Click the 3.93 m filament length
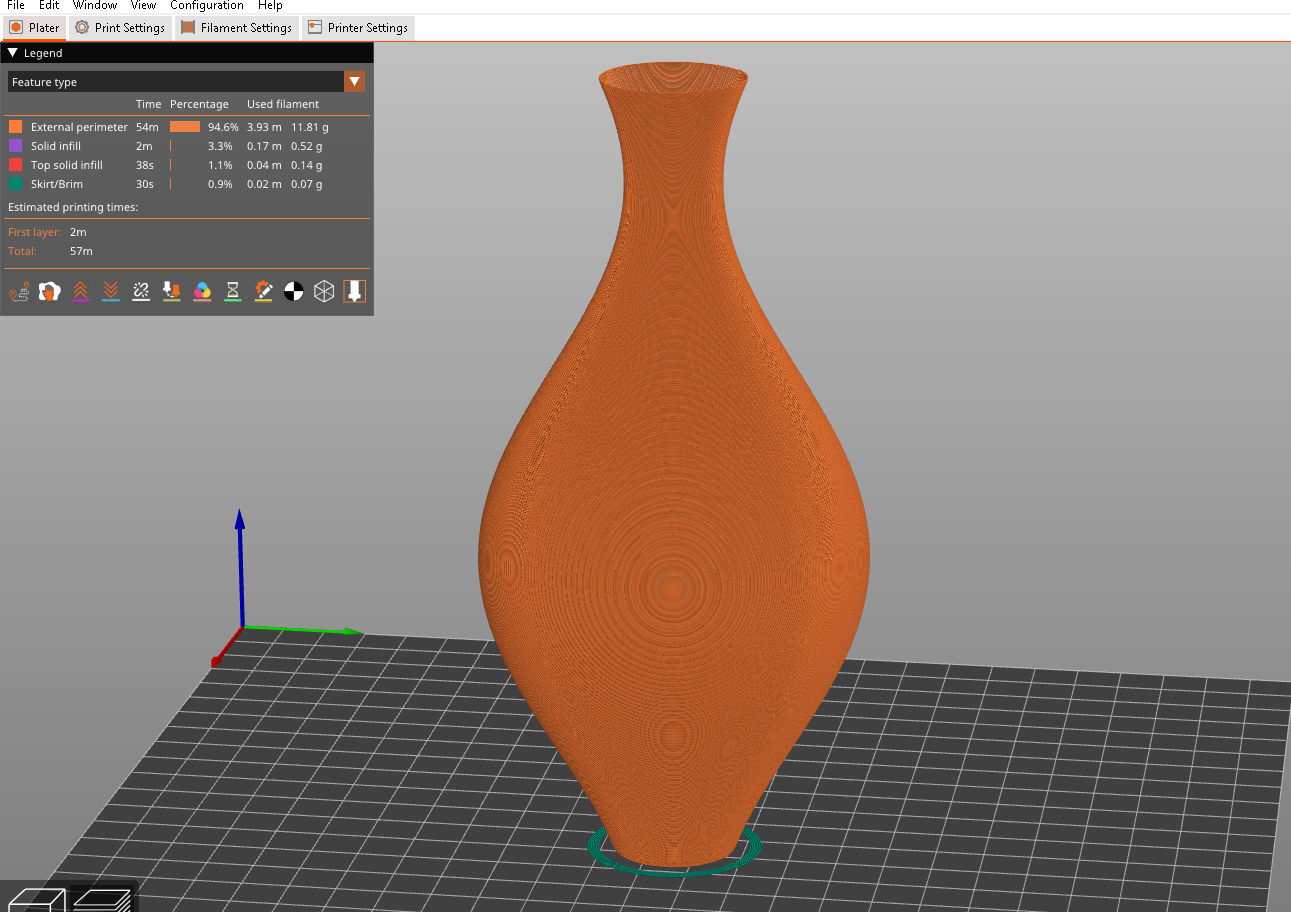 pyautogui.click(x=264, y=127)
